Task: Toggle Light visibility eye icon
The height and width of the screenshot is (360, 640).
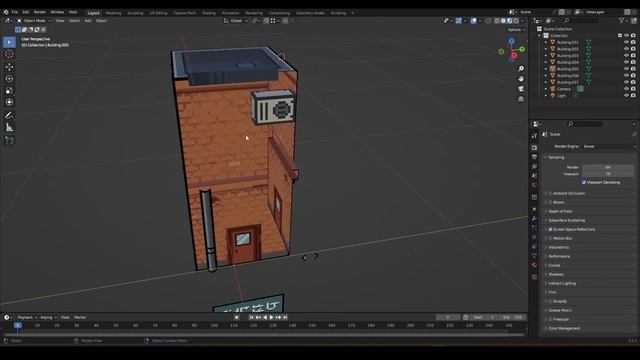Action: 626,96
